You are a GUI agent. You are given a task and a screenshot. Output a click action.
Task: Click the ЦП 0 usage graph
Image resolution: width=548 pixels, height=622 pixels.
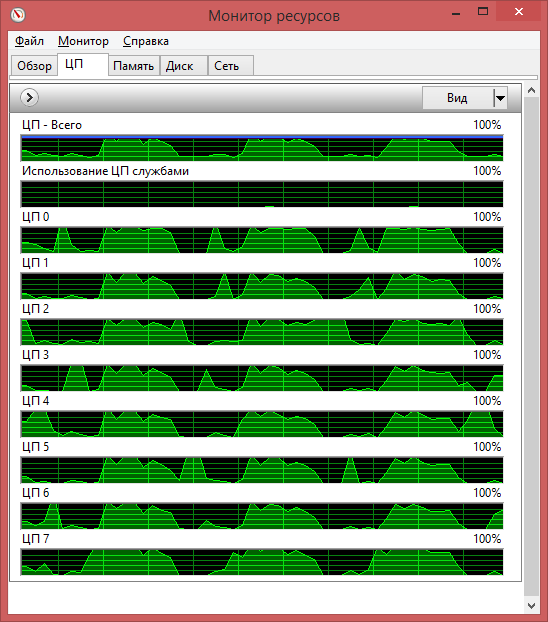tap(262, 240)
